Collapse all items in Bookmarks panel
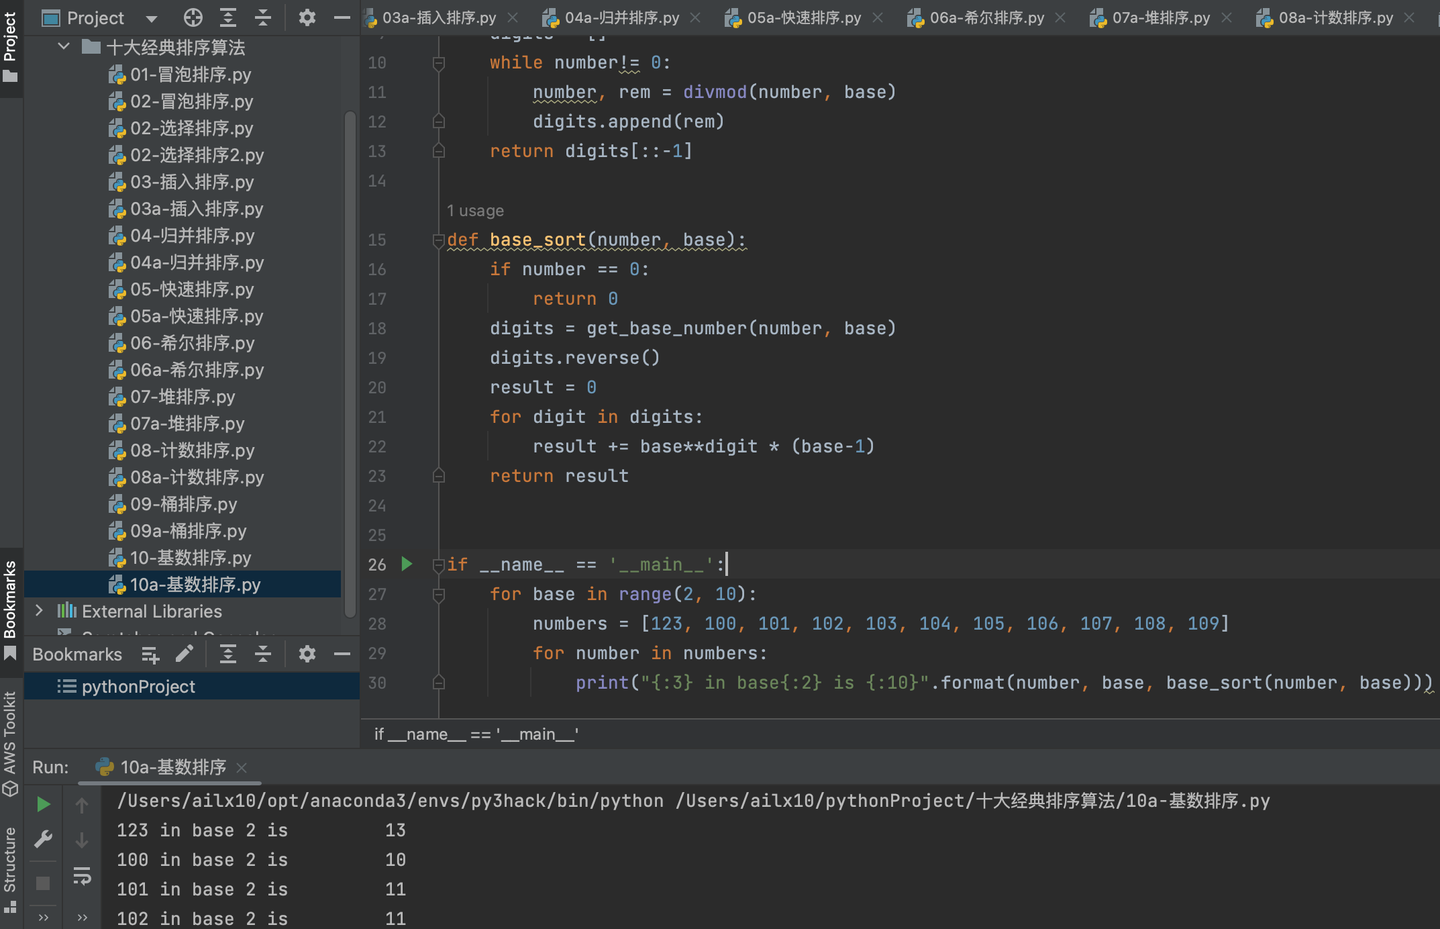The image size is (1440, 929). click(x=263, y=654)
